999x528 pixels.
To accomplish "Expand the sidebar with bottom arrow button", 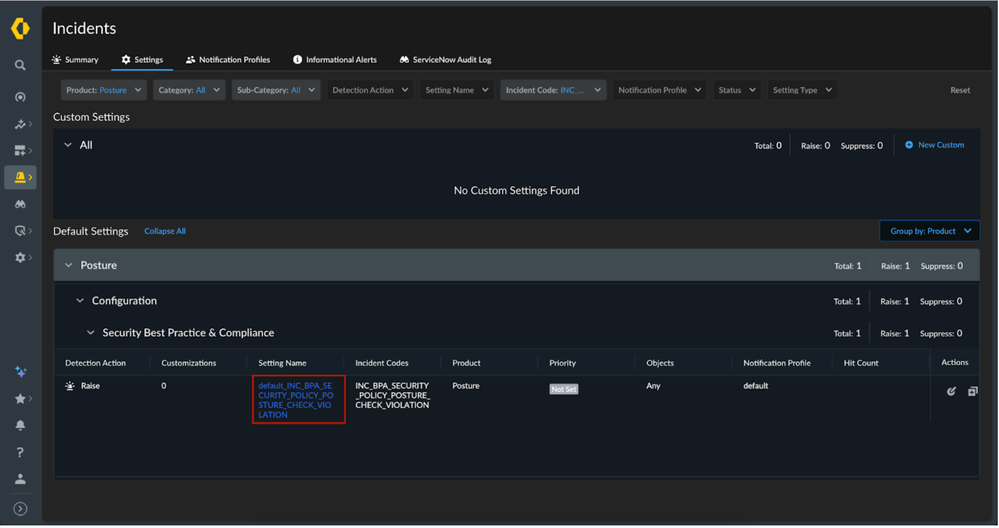I will click(x=20, y=509).
